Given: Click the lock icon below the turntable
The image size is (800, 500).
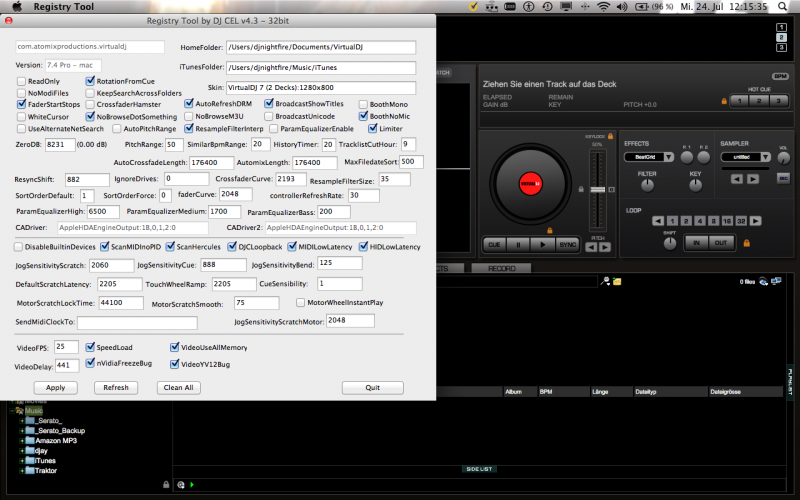Looking at the screenshot, I should pos(549,231).
